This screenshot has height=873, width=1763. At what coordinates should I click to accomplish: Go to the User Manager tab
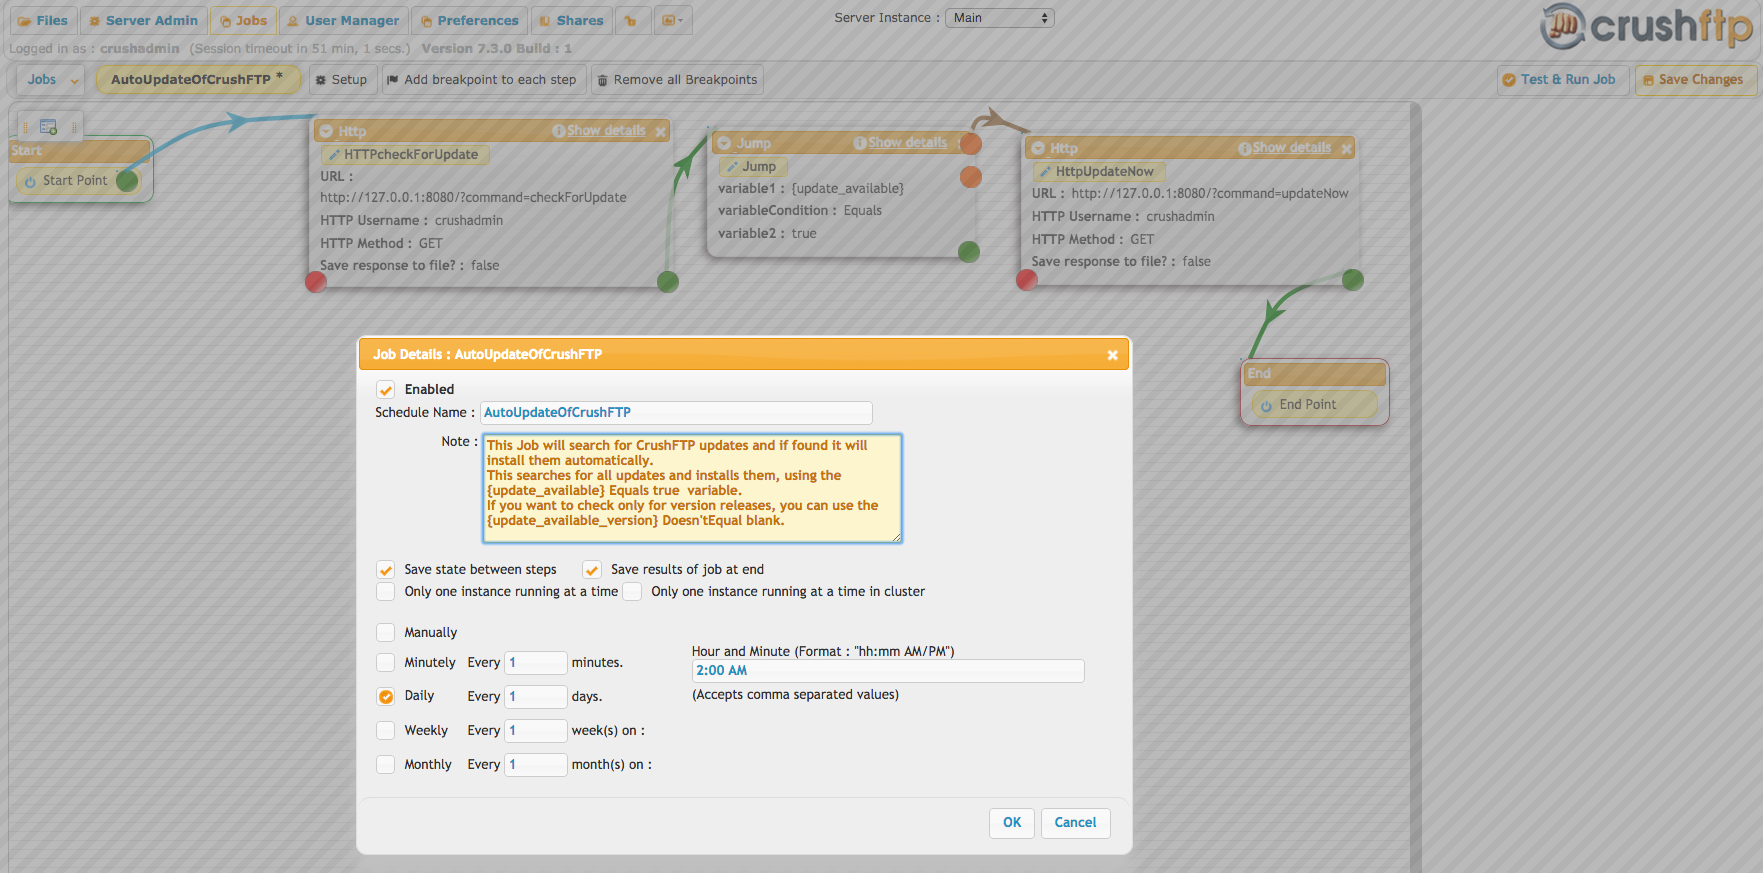click(x=343, y=20)
